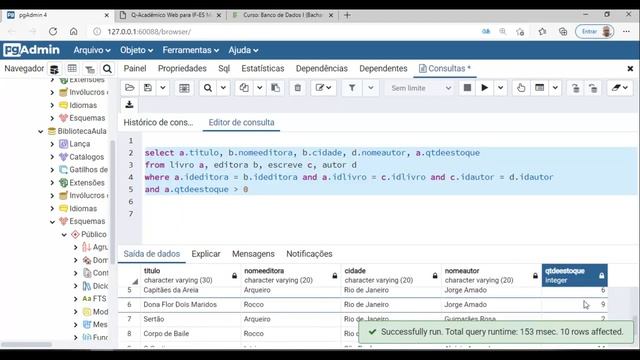
Task: Open the Ferramentas menu
Action: 191,50
